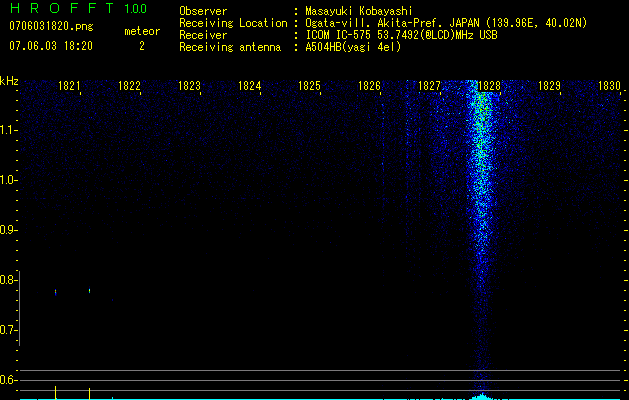Screen dimensions: 629x400
Task: Click the 0.9 kHz frequency label
Action: tap(8, 230)
